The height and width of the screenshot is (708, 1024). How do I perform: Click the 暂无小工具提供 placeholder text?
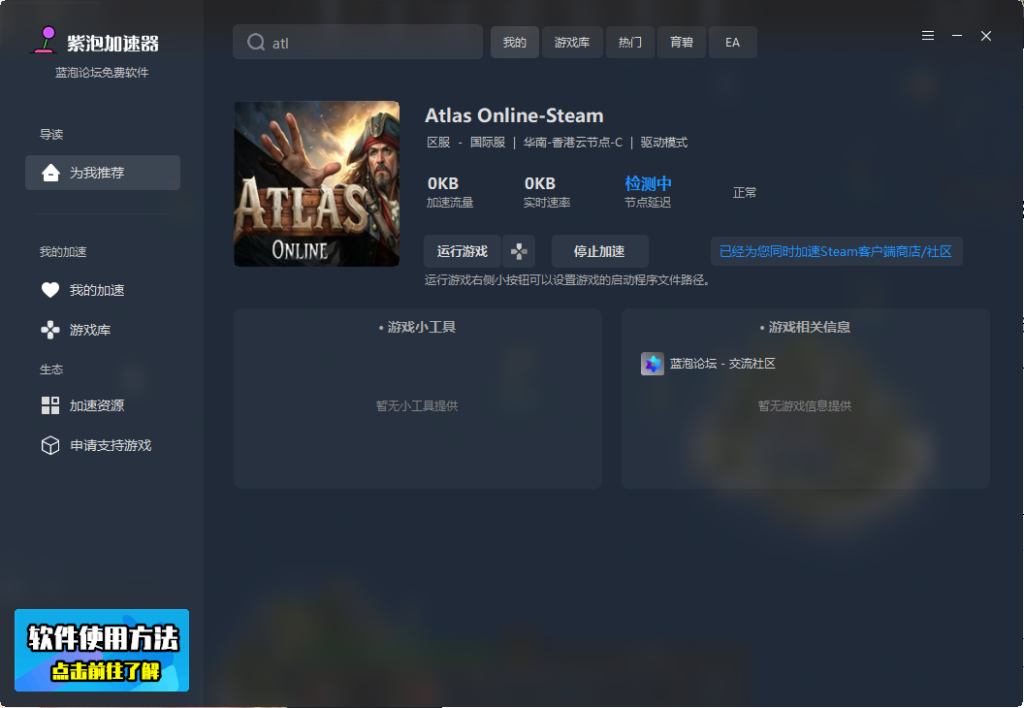tap(417, 406)
